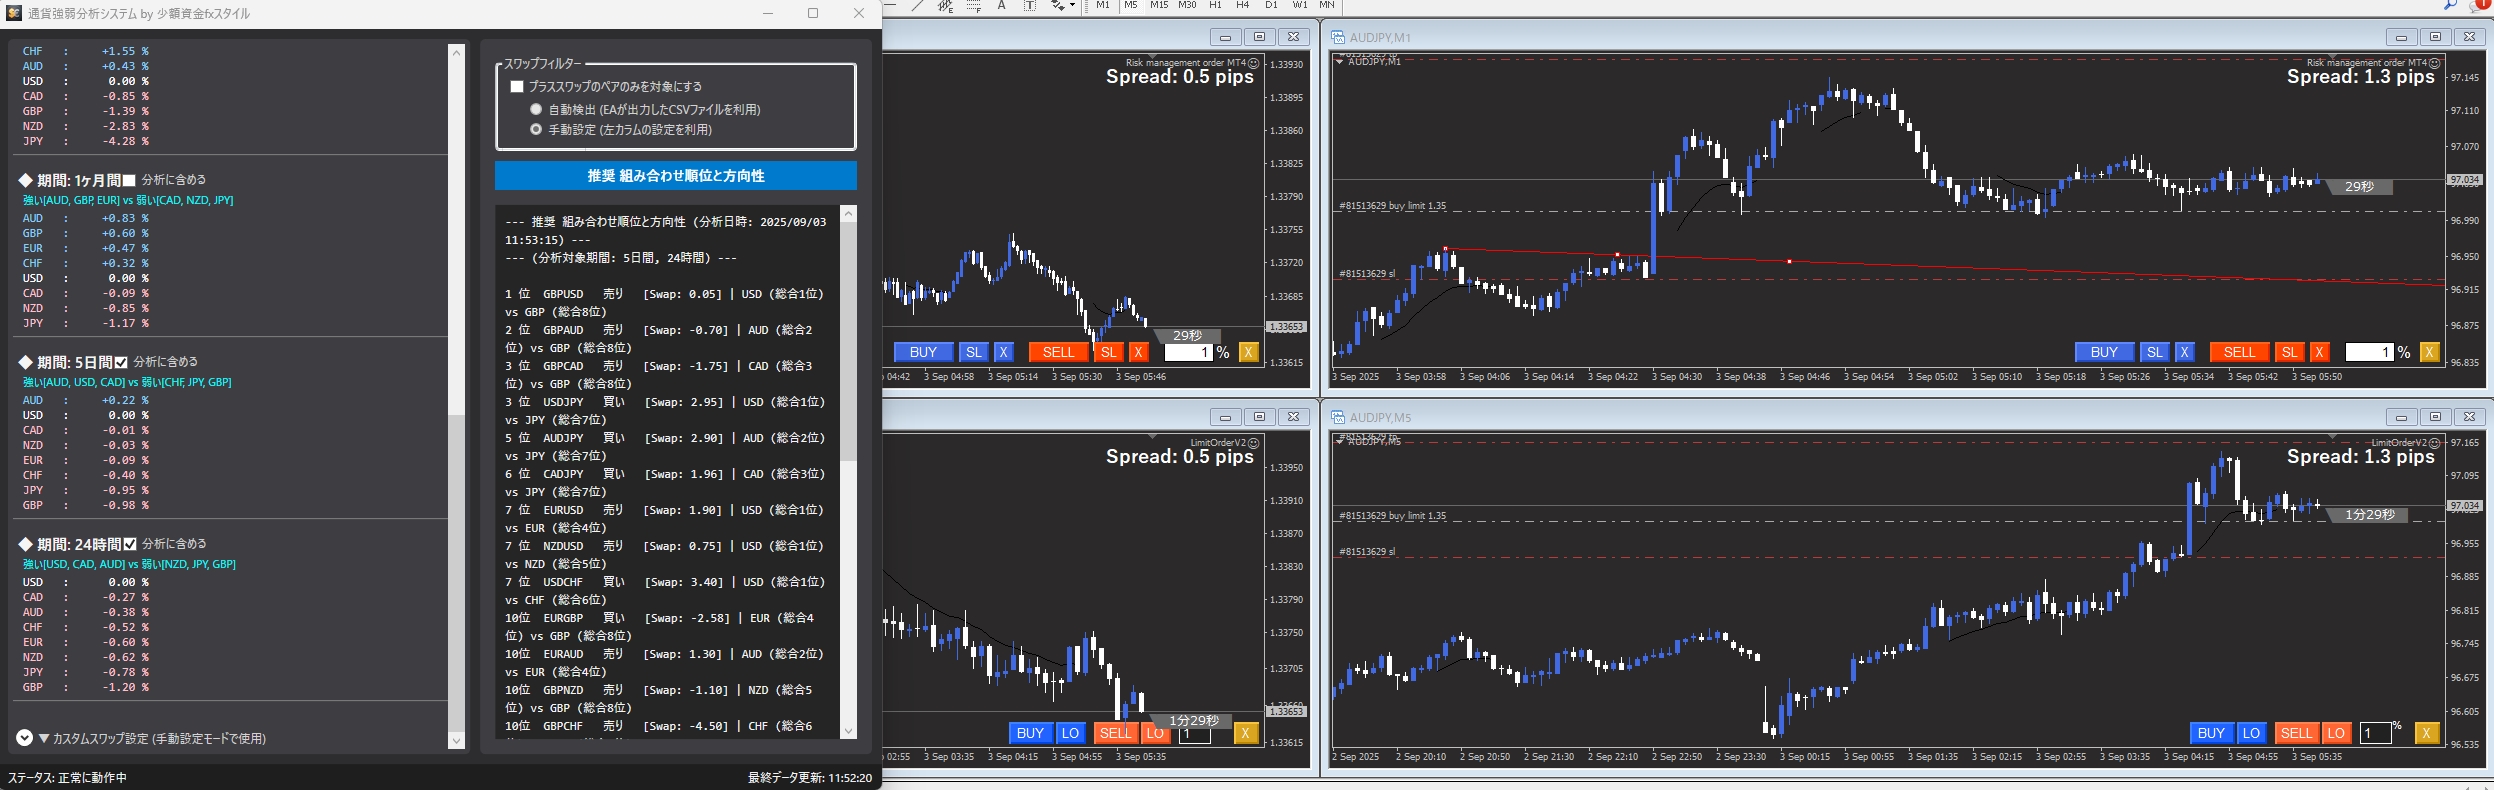This screenshot has height=790, width=2494.
Task: Switch chart to H1 timeframe
Action: tap(1215, 6)
